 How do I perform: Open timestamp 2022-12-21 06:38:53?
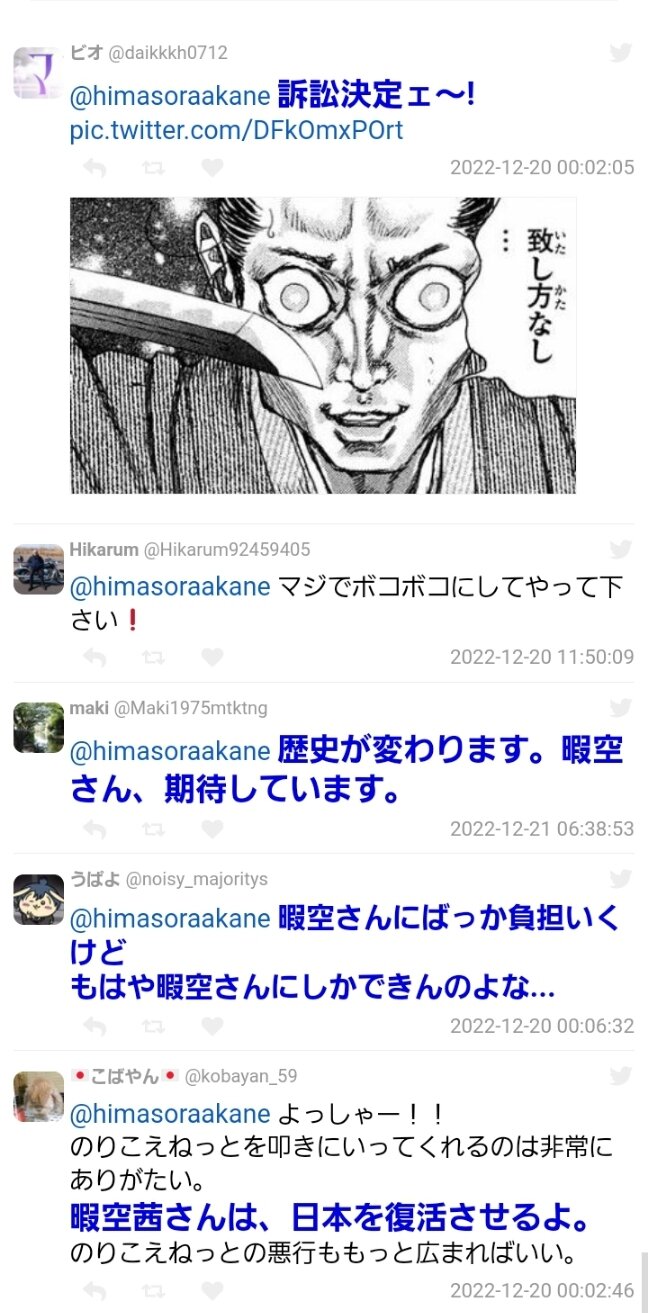tap(542, 829)
